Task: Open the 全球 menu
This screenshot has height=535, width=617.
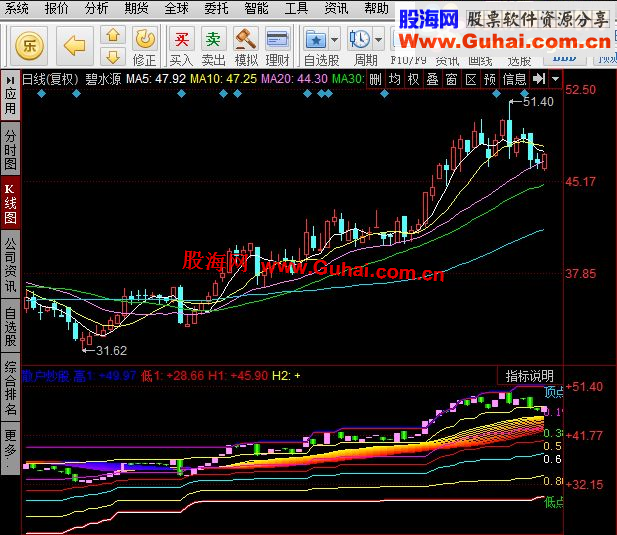Action: pos(176,8)
